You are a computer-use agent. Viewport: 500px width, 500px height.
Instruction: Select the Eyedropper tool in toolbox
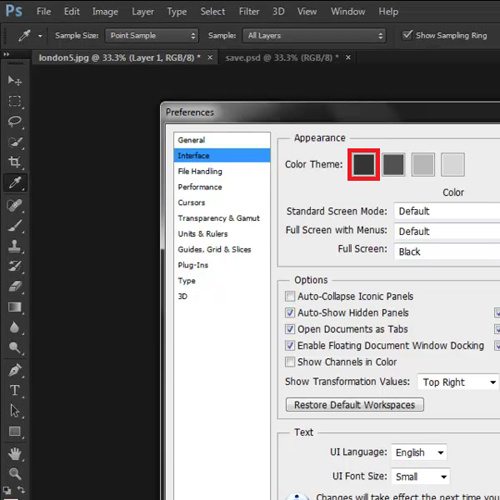pos(15,183)
